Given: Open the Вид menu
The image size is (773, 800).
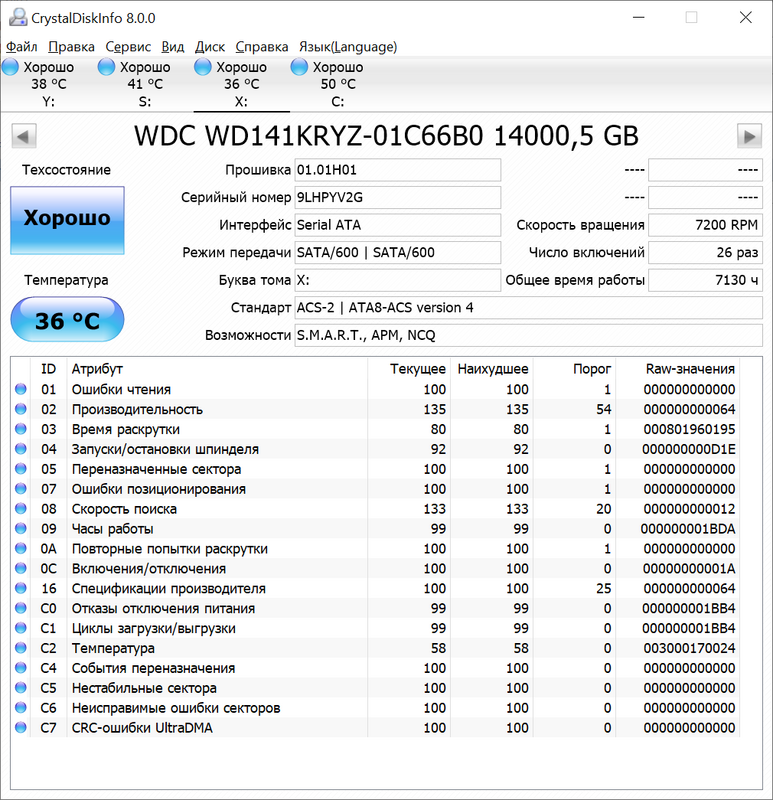Looking at the screenshot, I should pos(172,47).
